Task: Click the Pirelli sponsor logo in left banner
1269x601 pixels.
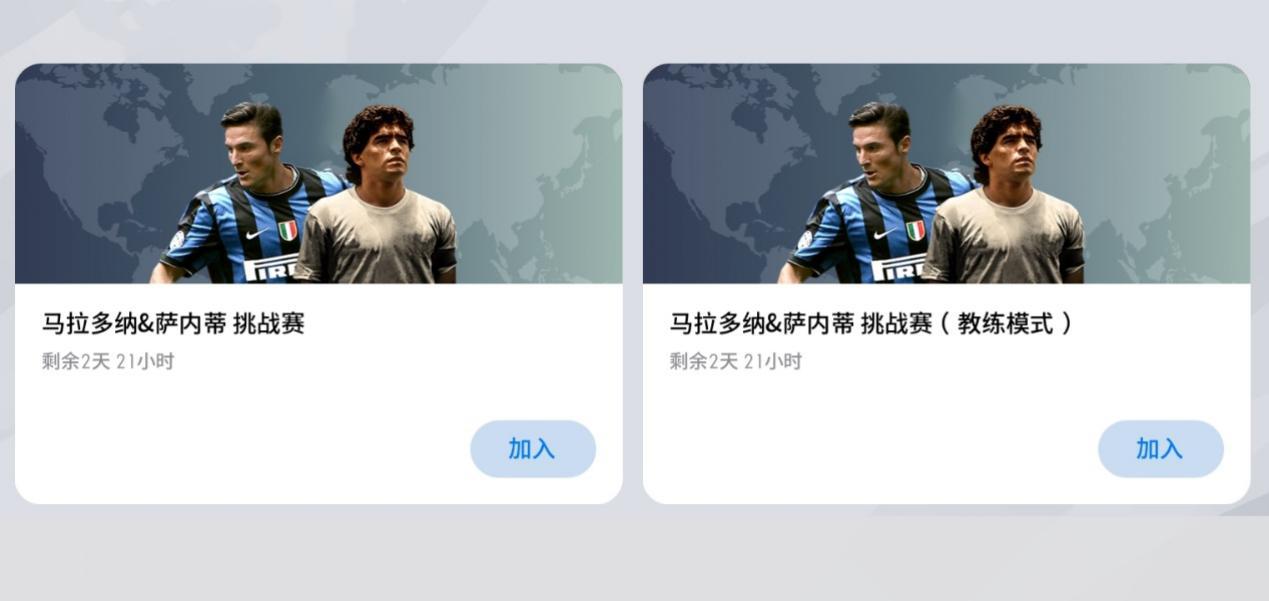Action: (x=271, y=268)
